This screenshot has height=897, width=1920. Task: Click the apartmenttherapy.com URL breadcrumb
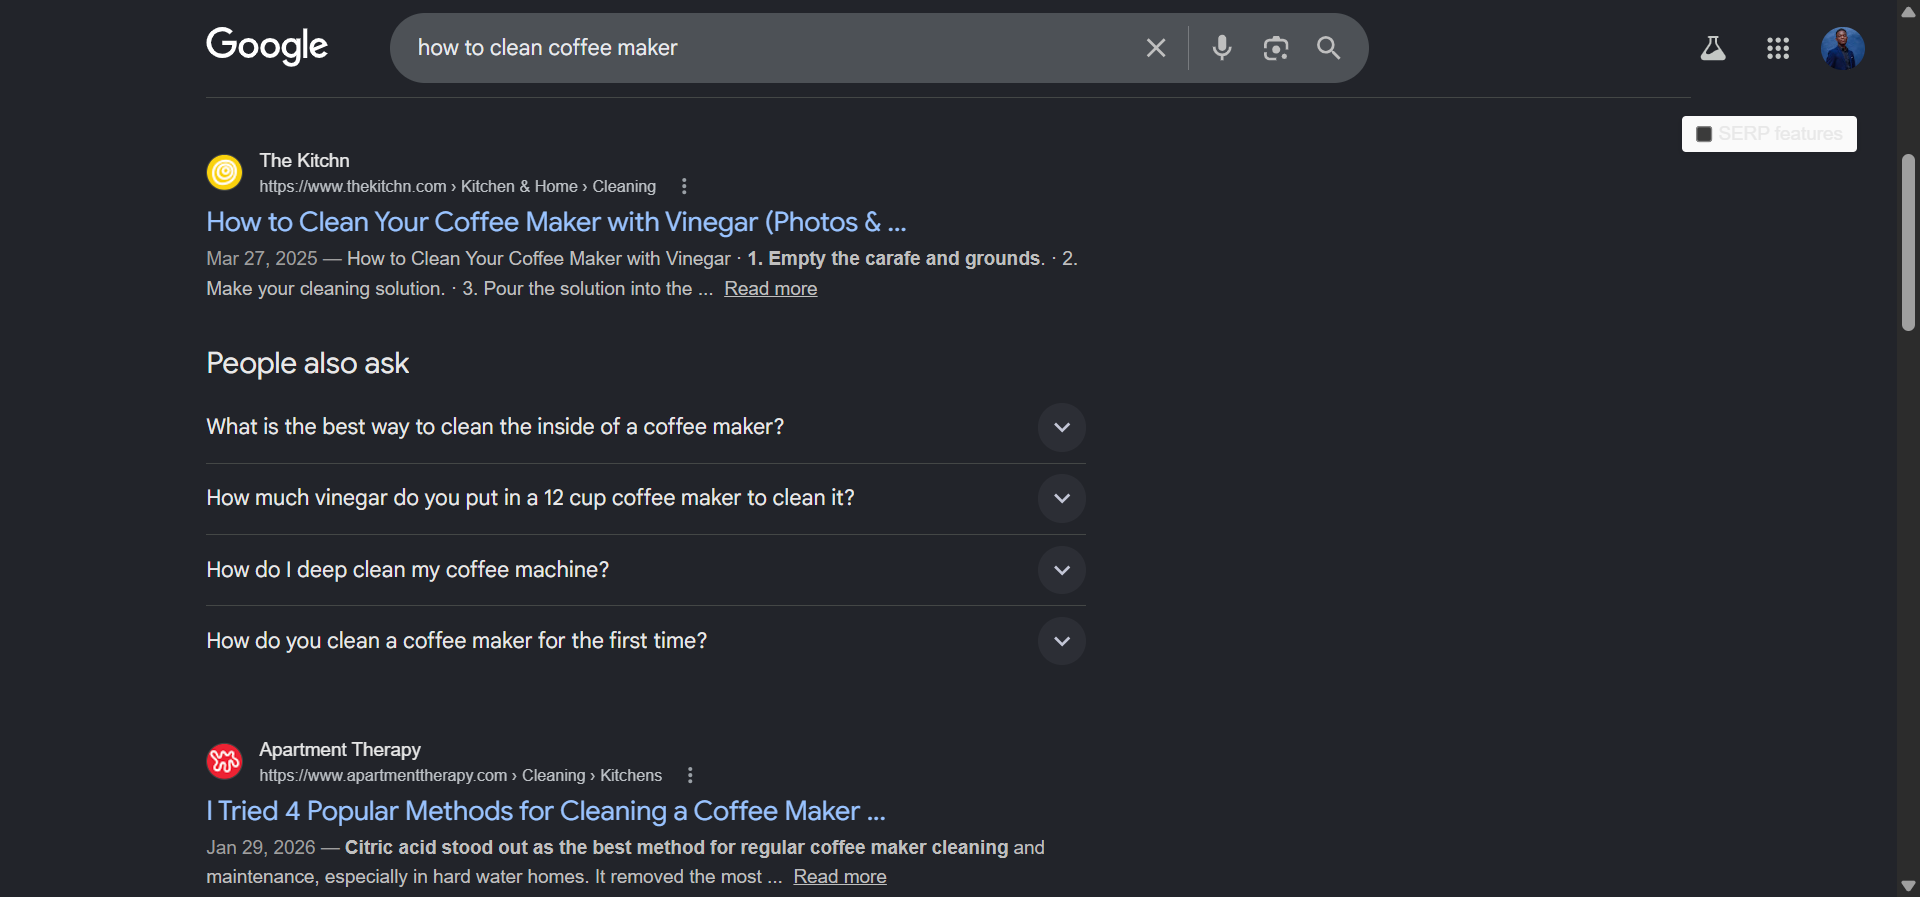(460, 775)
